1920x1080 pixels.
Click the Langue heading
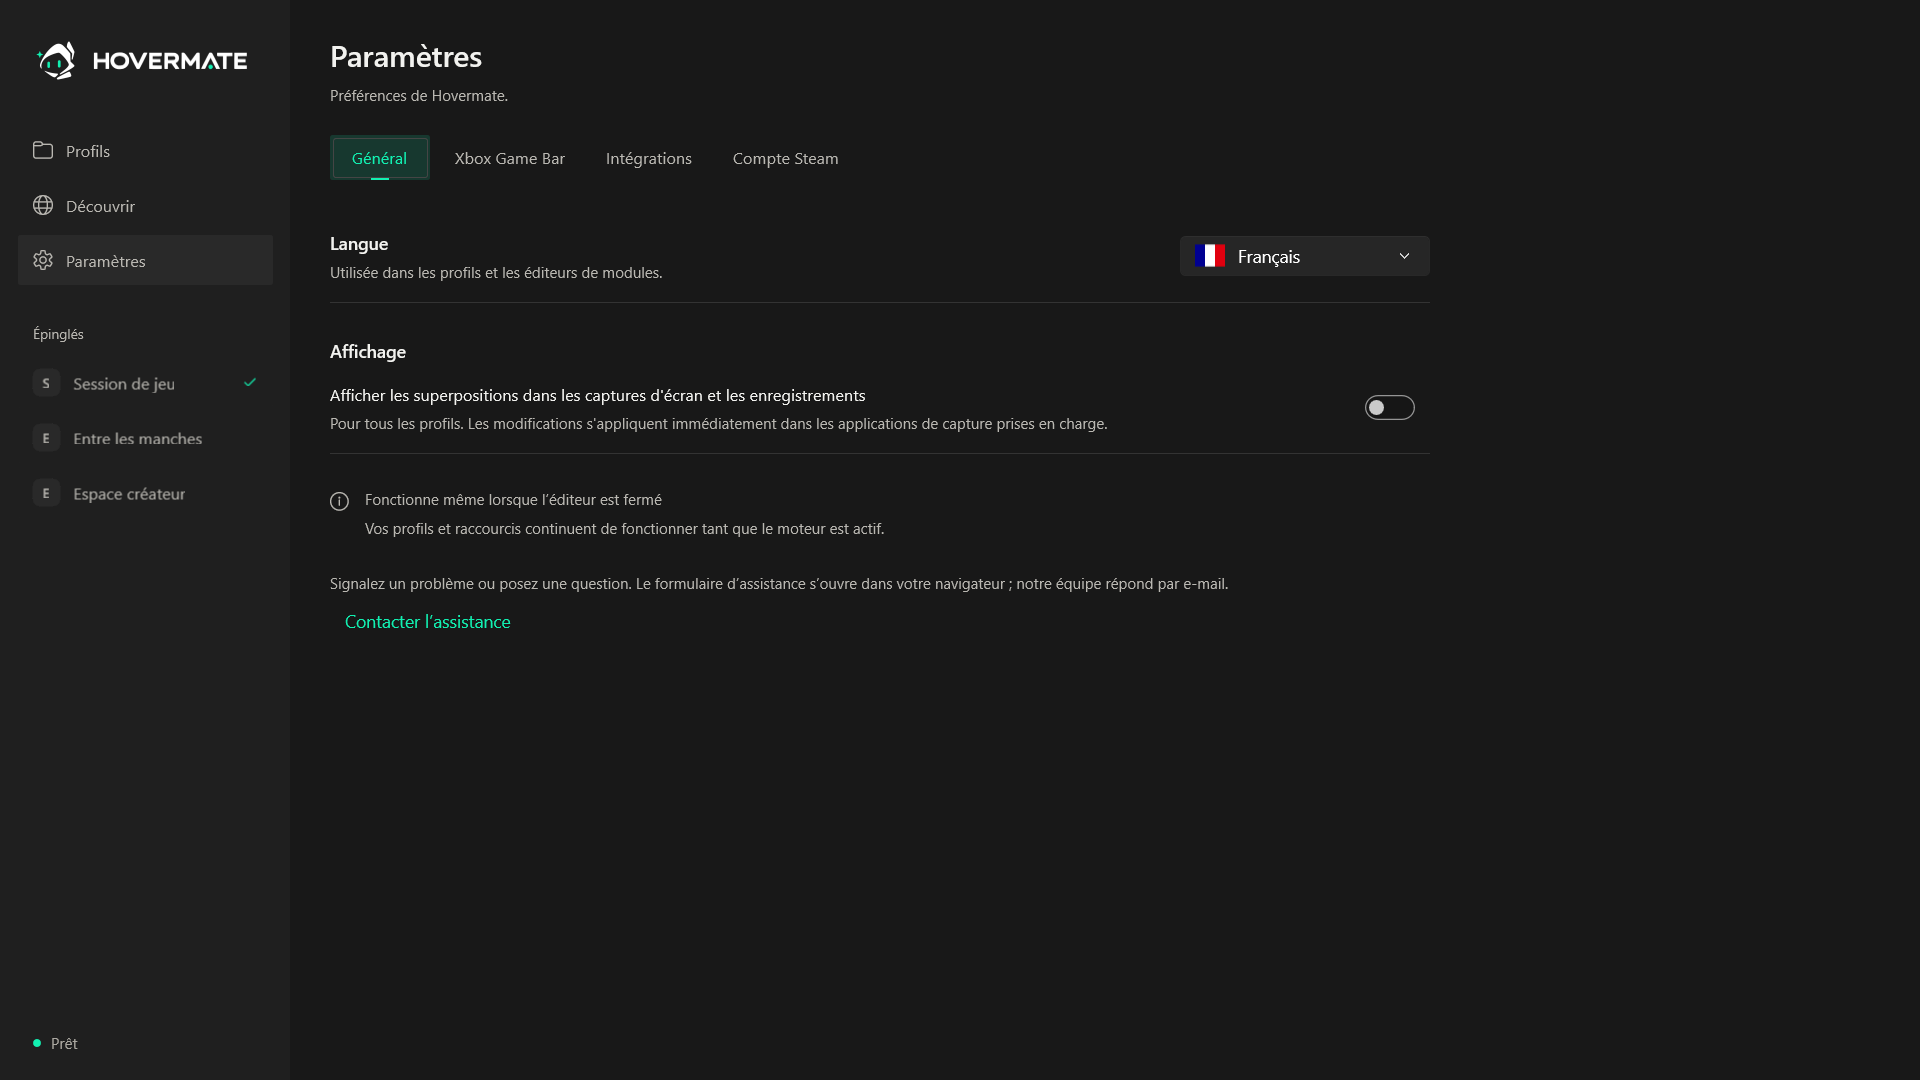359,243
